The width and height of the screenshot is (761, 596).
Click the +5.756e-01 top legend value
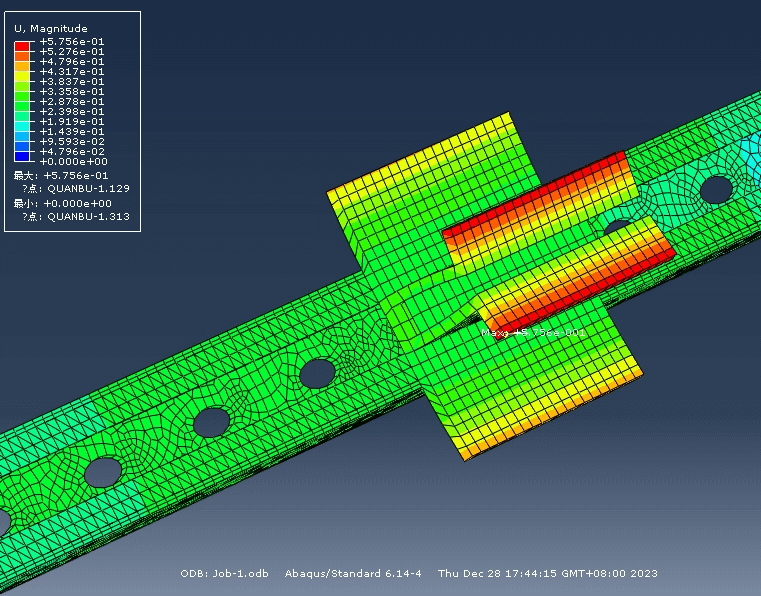(72, 42)
